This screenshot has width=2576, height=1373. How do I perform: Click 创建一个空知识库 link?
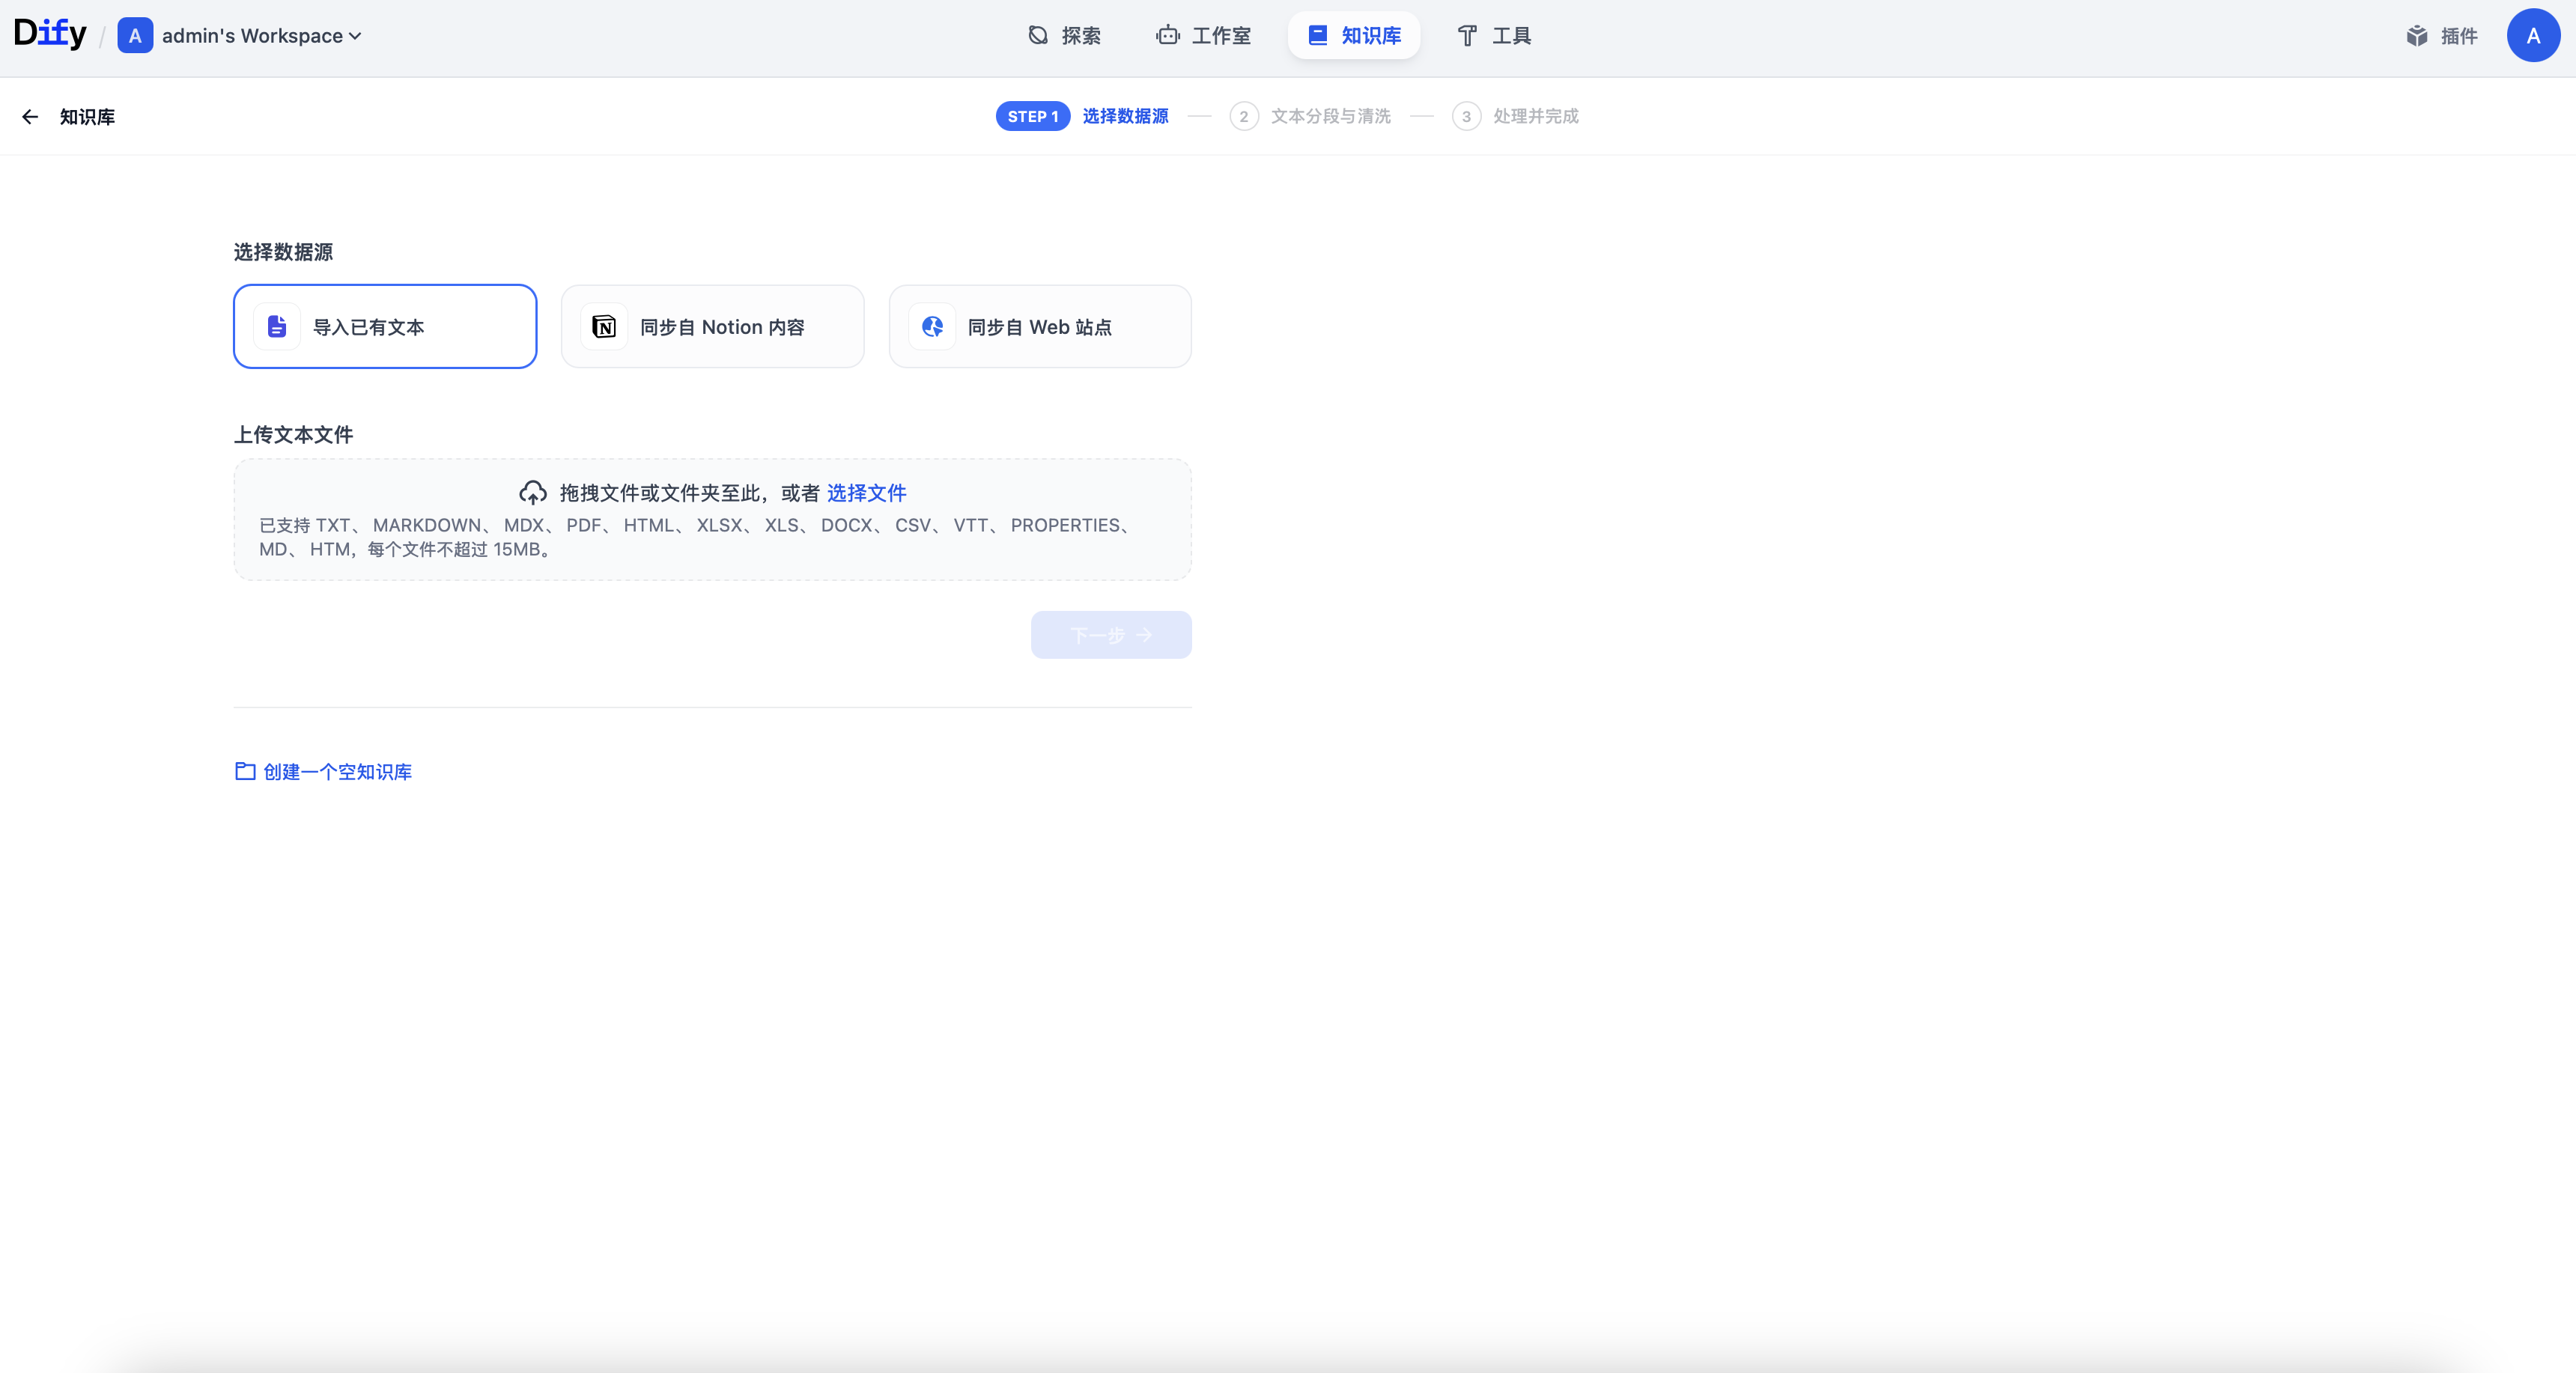coord(336,772)
